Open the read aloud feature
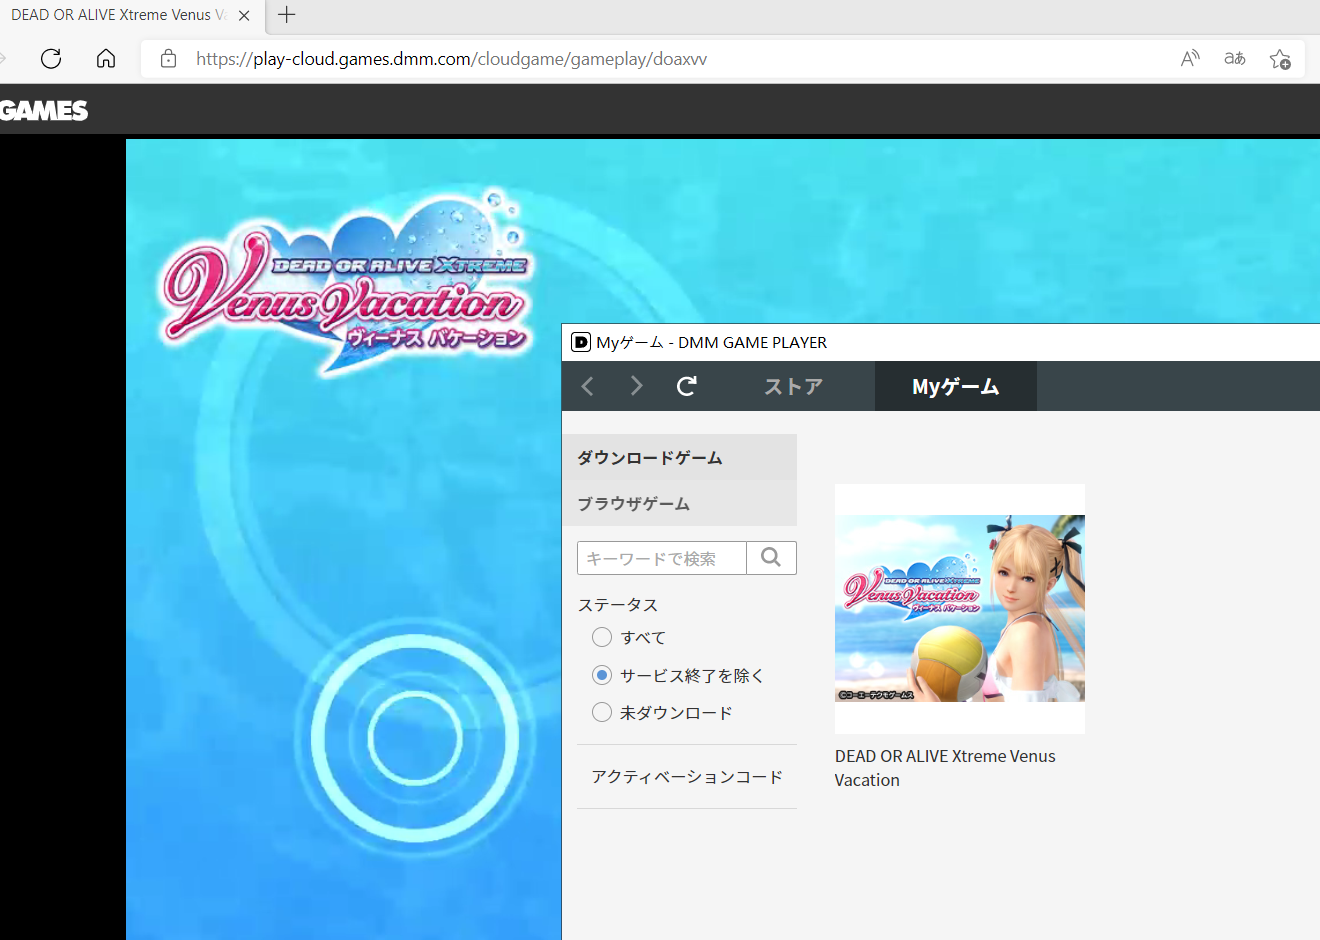 1190,59
